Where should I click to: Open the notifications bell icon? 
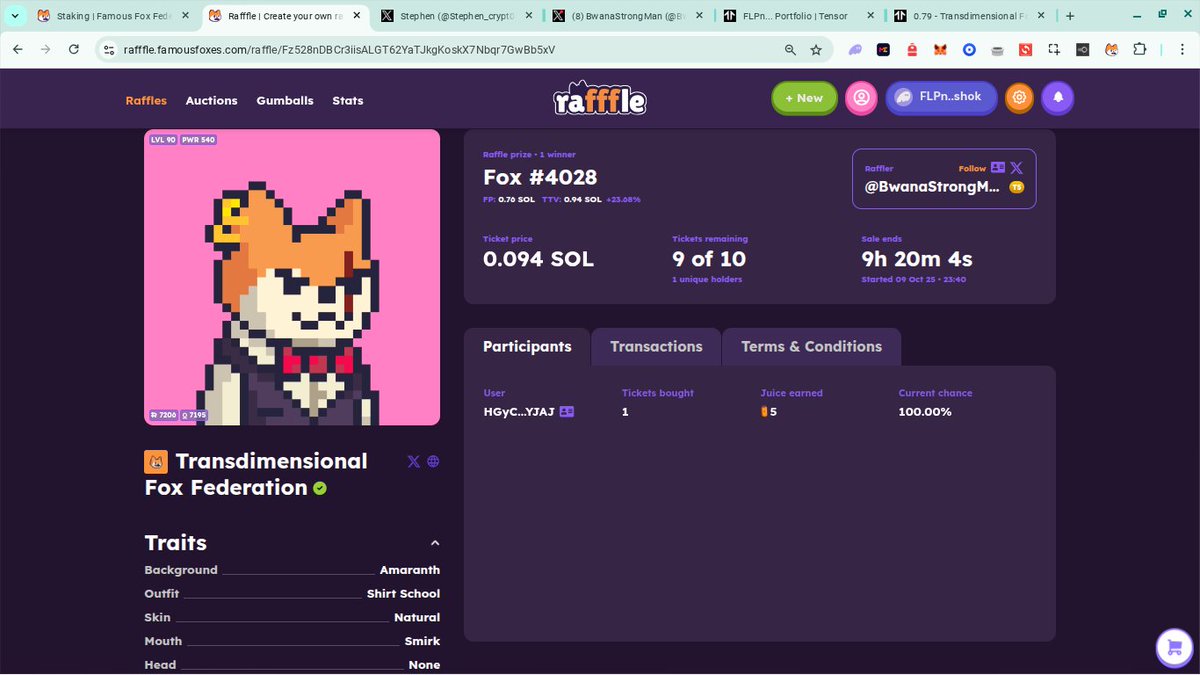(1058, 98)
